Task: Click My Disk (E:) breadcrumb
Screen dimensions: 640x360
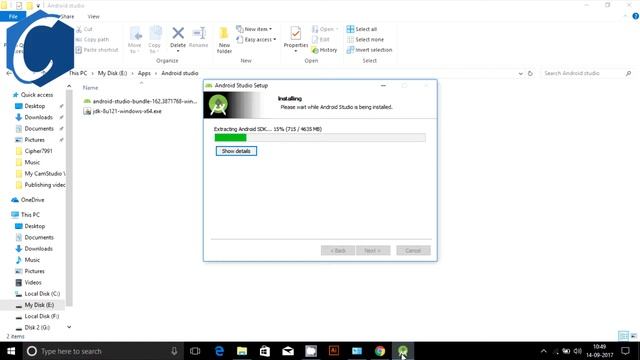Action: [113, 73]
